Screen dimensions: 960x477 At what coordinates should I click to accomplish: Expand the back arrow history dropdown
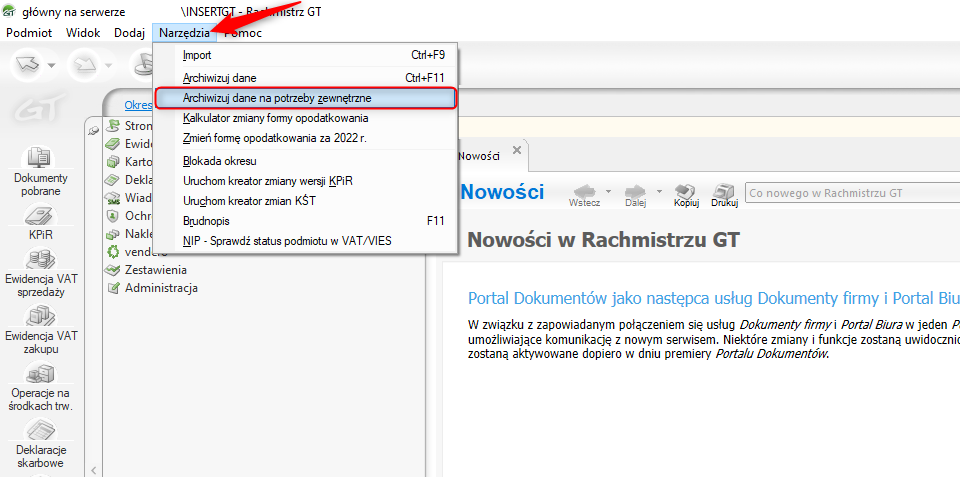(x=52, y=66)
